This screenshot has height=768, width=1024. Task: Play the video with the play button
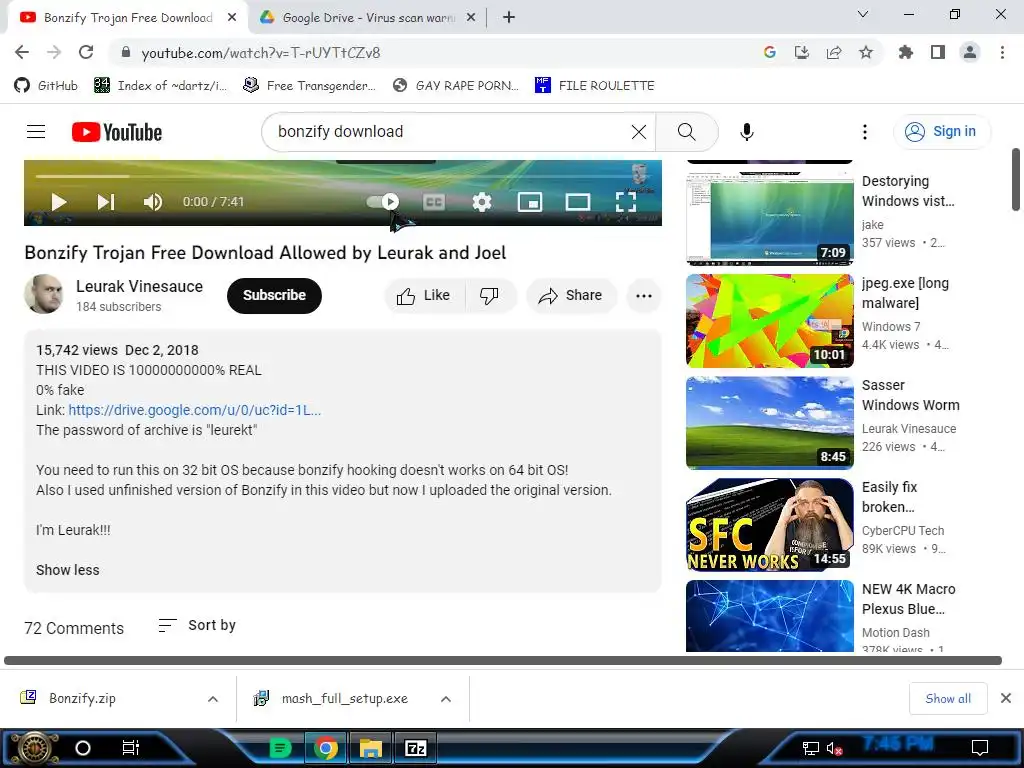(x=59, y=202)
